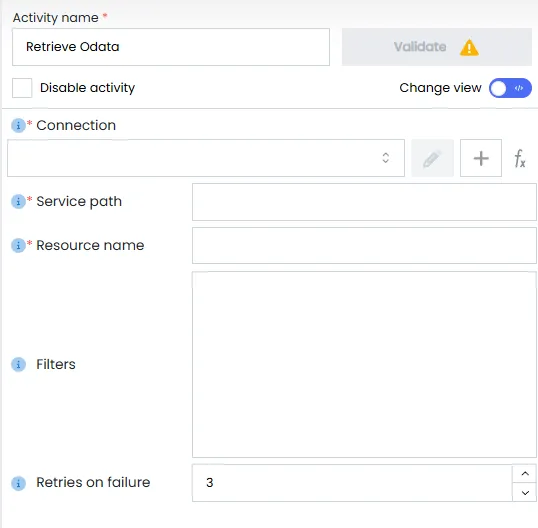Check the Disable activity checkbox
The image size is (538, 528).
[22, 88]
